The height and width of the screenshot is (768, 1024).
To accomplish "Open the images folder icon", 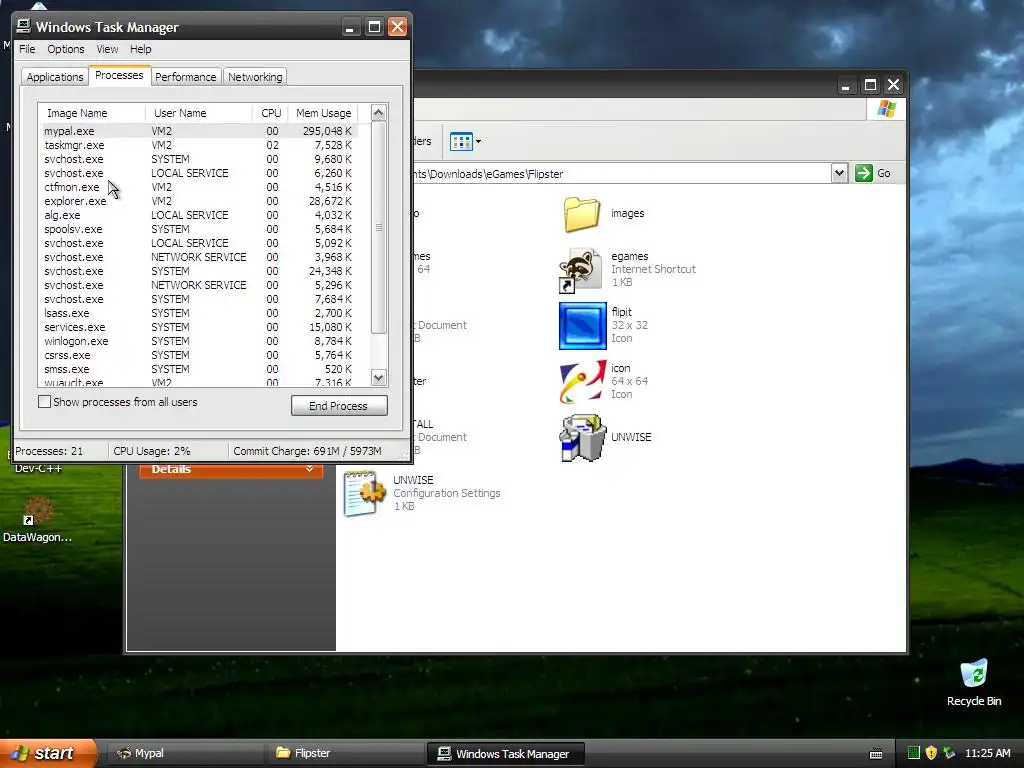I will 581,214.
